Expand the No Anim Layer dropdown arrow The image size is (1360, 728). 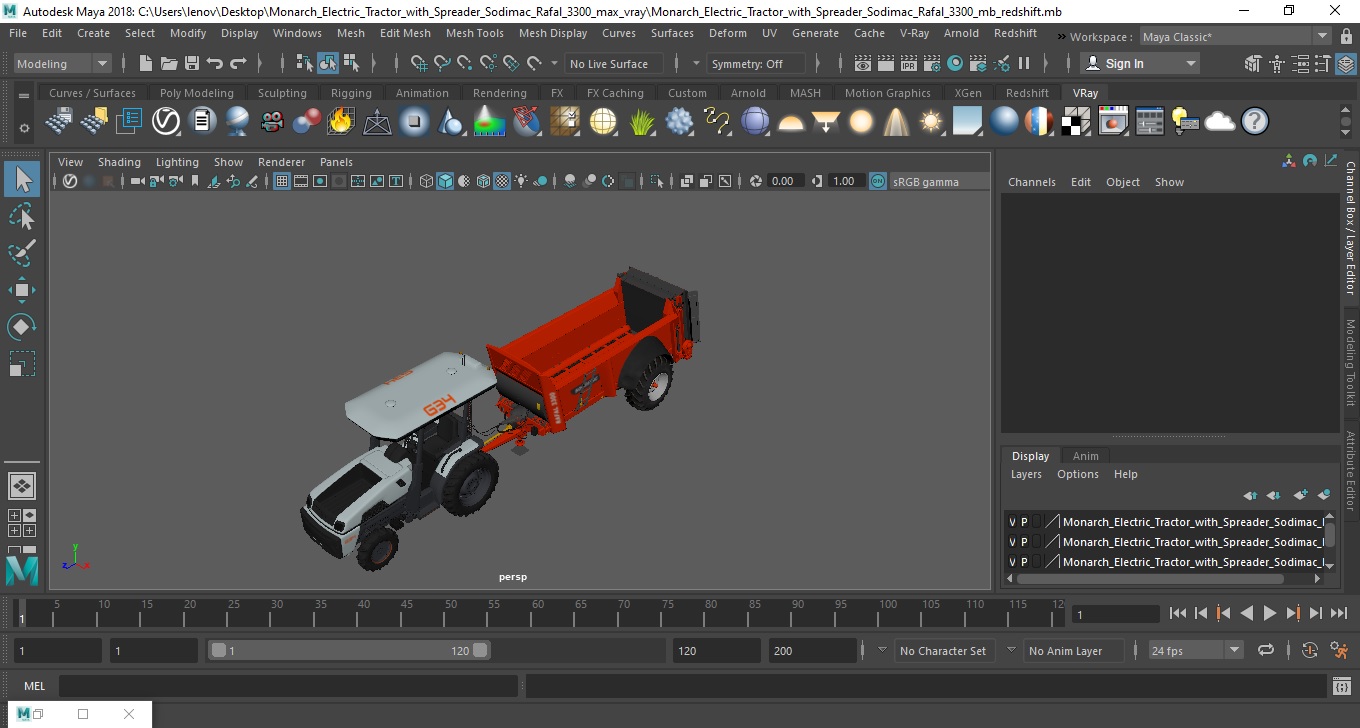1011,649
